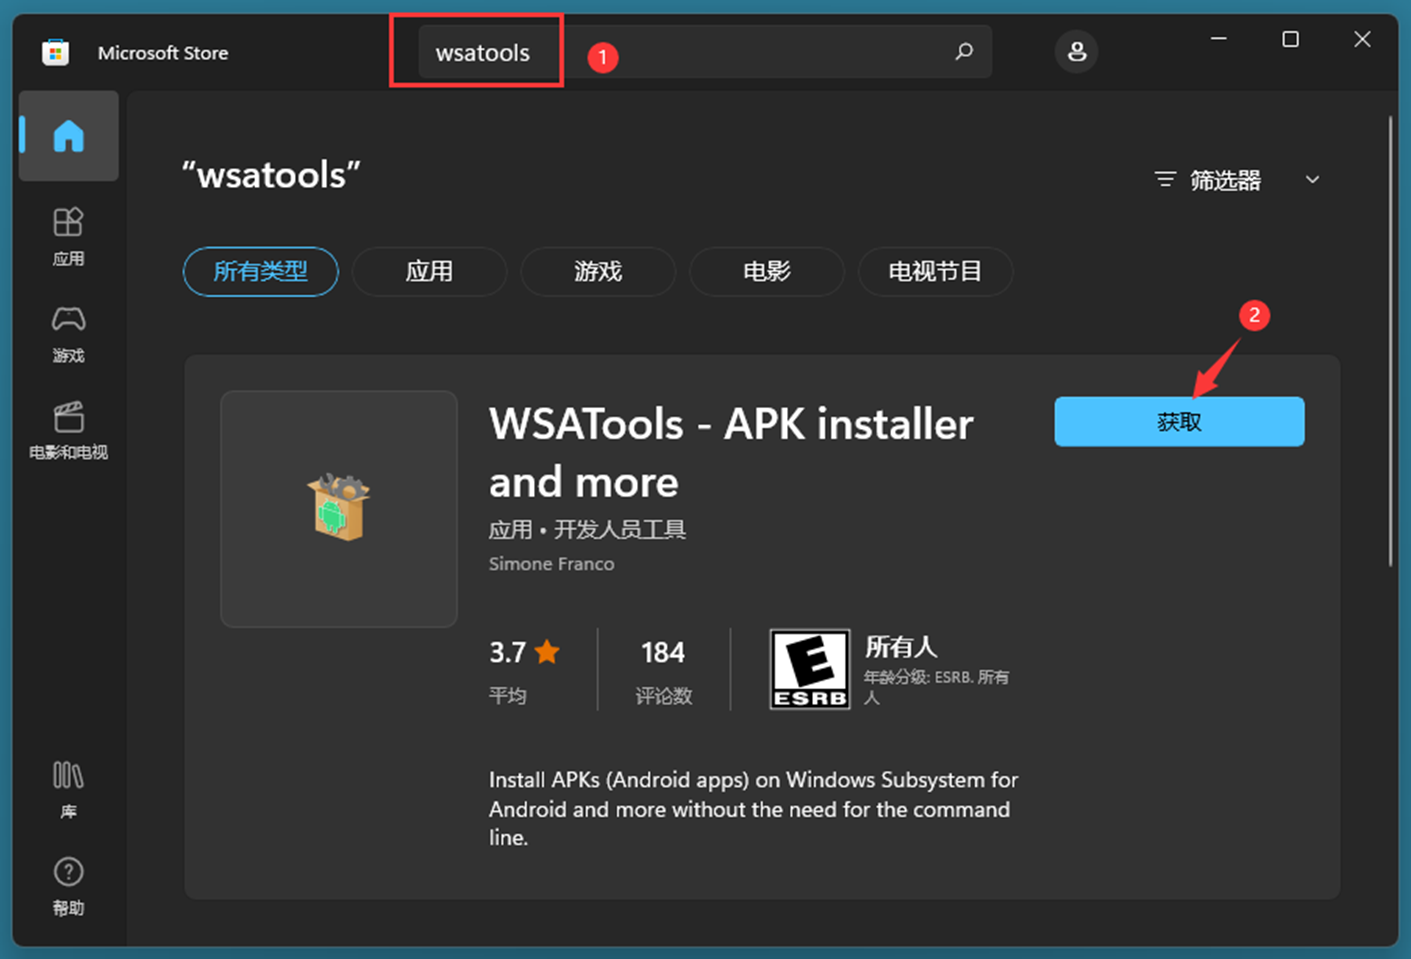The image size is (1411, 959).
Task: Open 应用 section in sidebar
Action: coord(68,236)
